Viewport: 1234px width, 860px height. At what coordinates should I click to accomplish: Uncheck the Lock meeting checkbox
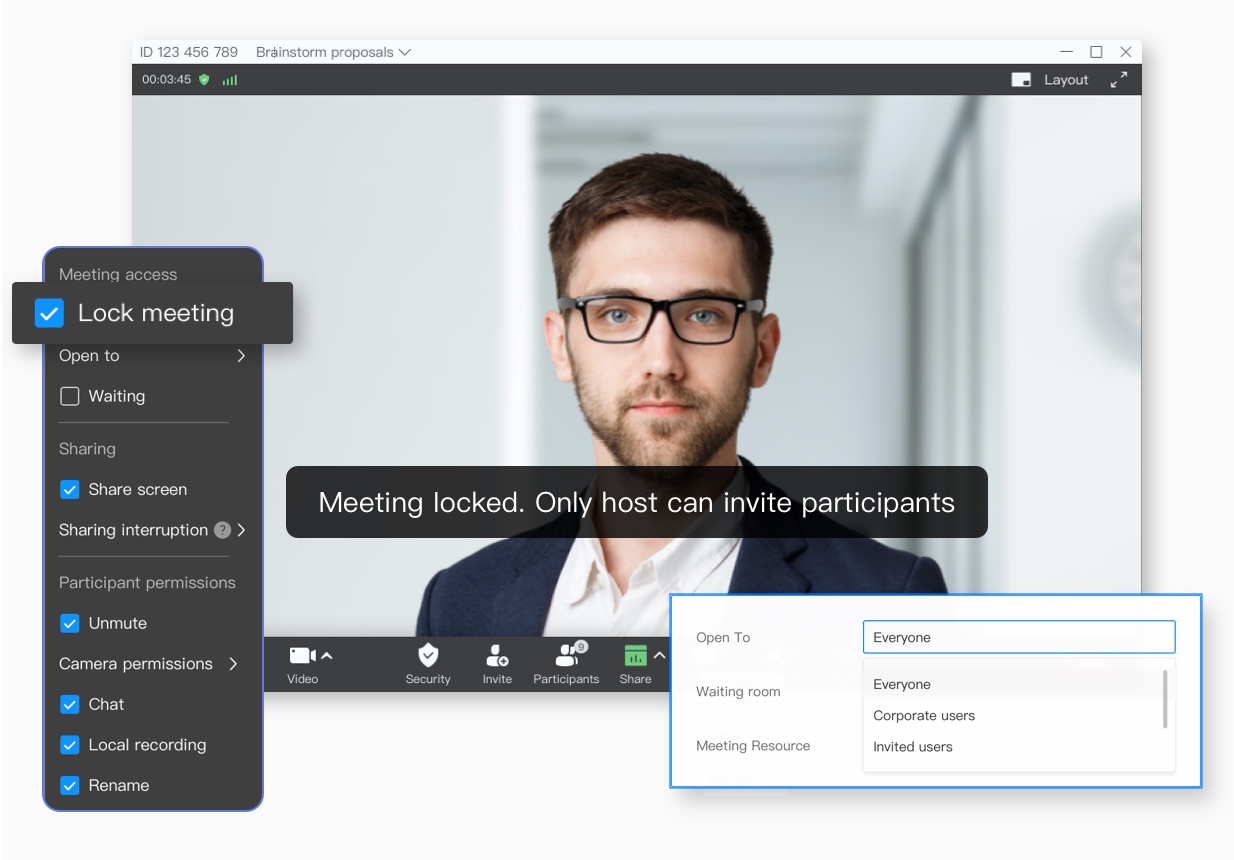49,313
